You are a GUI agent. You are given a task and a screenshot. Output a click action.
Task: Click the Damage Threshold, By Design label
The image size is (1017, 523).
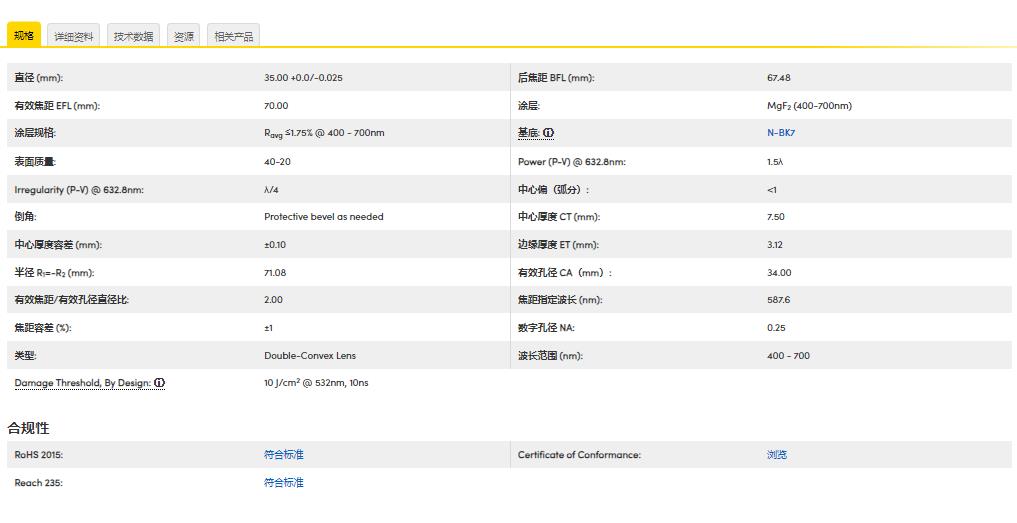[83, 383]
